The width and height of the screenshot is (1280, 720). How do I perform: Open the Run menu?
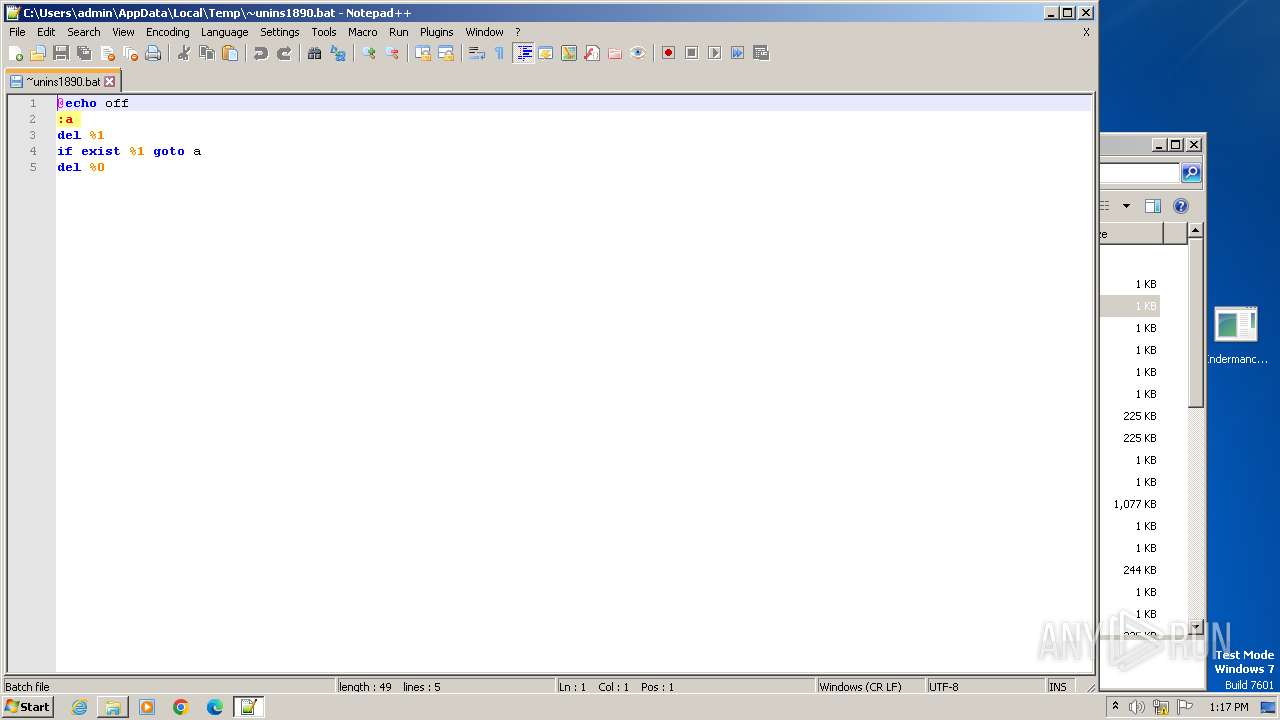[399, 32]
